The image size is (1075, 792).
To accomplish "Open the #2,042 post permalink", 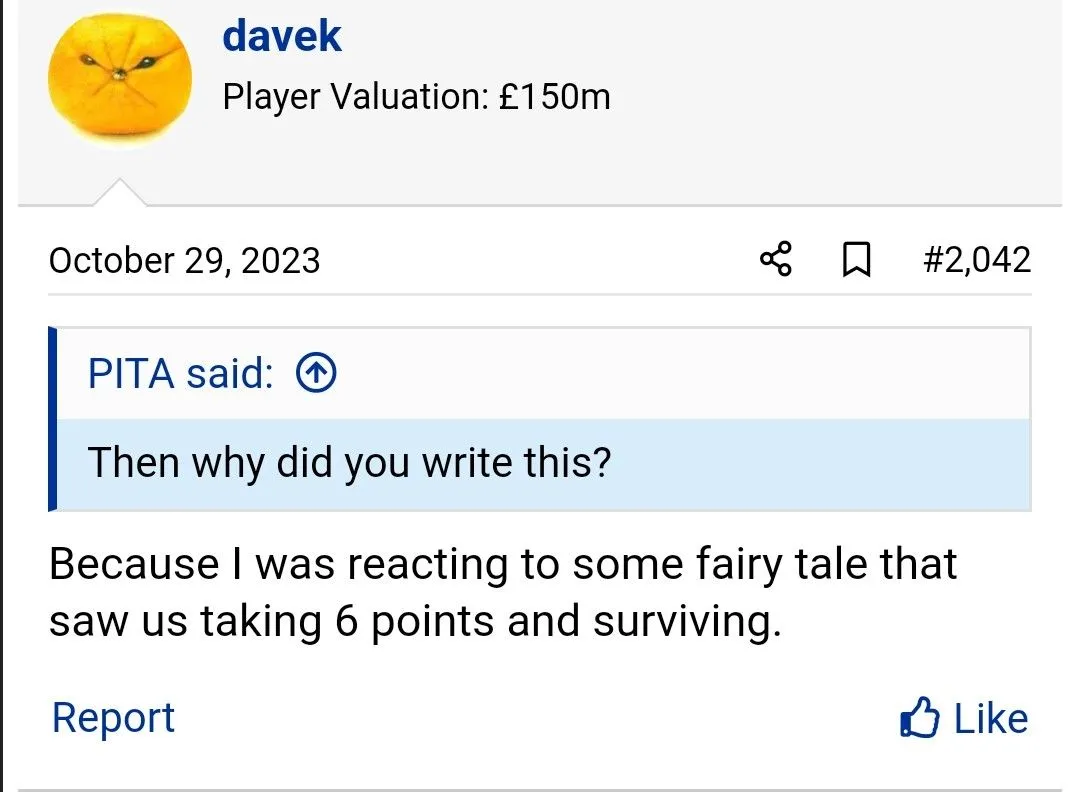I will [x=976, y=260].
